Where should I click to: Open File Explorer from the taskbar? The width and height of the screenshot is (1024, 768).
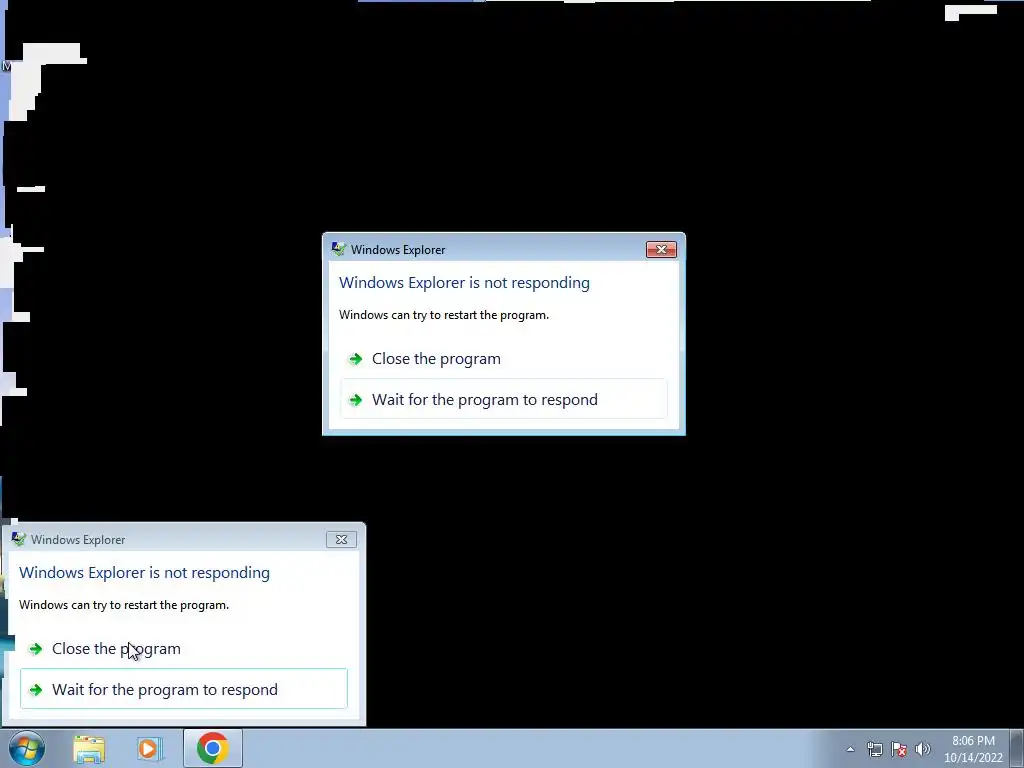coord(89,749)
